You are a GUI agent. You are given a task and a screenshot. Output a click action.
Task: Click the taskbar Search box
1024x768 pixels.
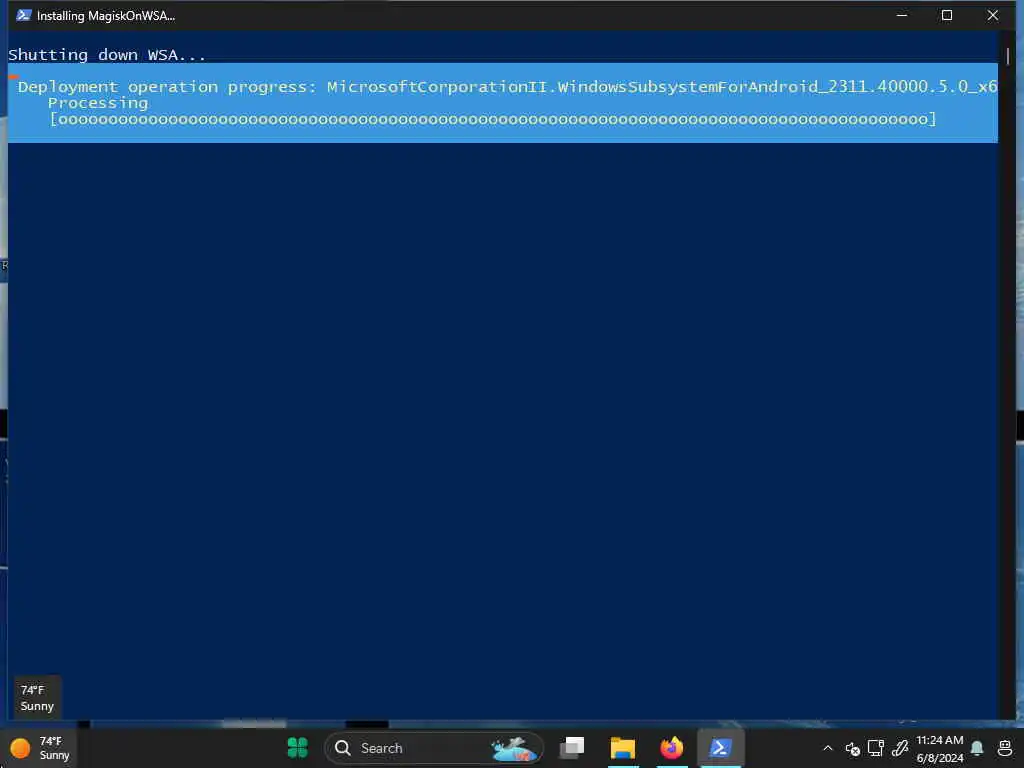(x=434, y=748)
